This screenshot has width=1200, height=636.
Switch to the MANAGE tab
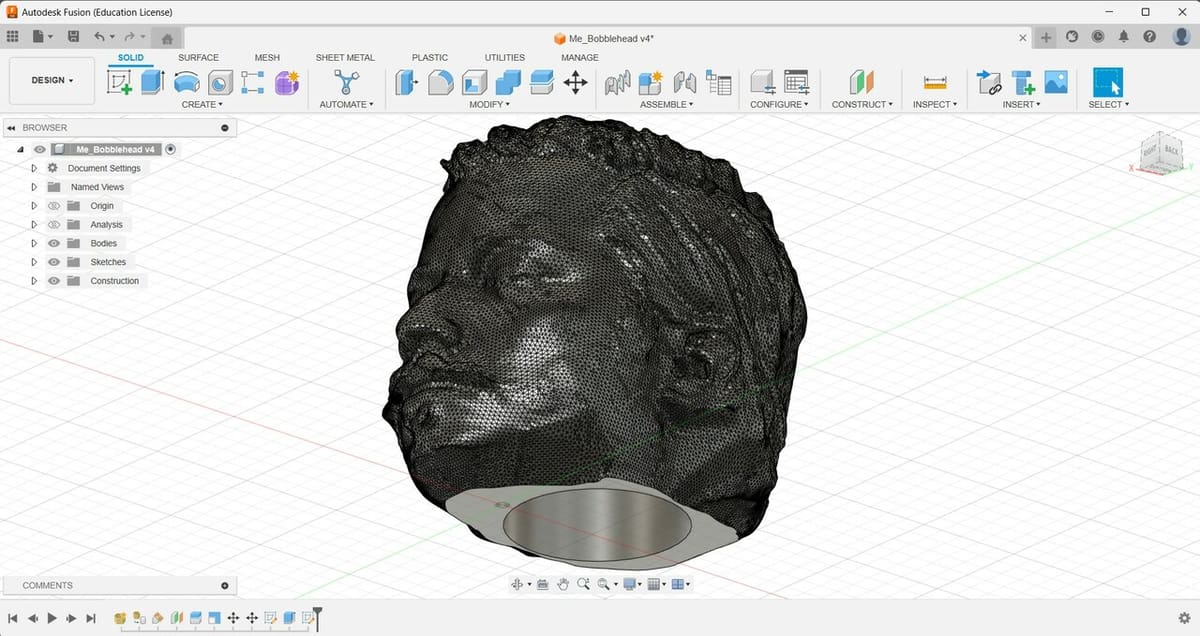(x=580, y=58)
